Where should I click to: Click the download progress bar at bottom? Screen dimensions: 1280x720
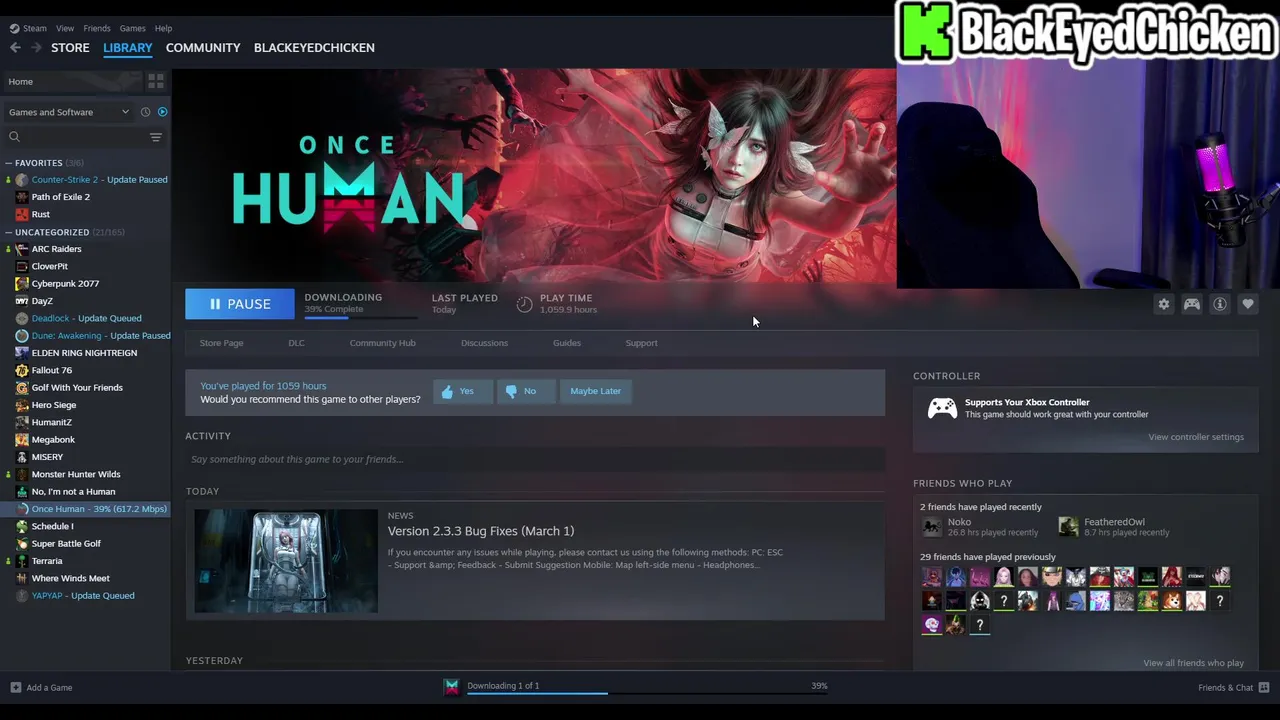647,693
